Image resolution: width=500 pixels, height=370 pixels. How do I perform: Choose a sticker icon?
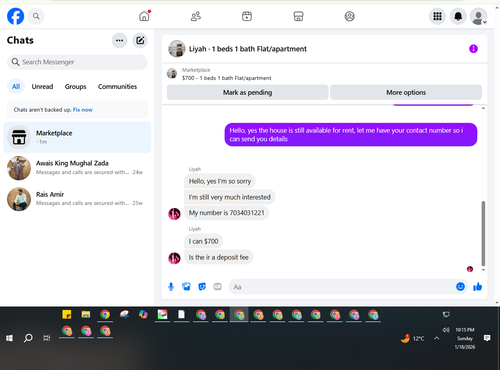coord(202,287)
